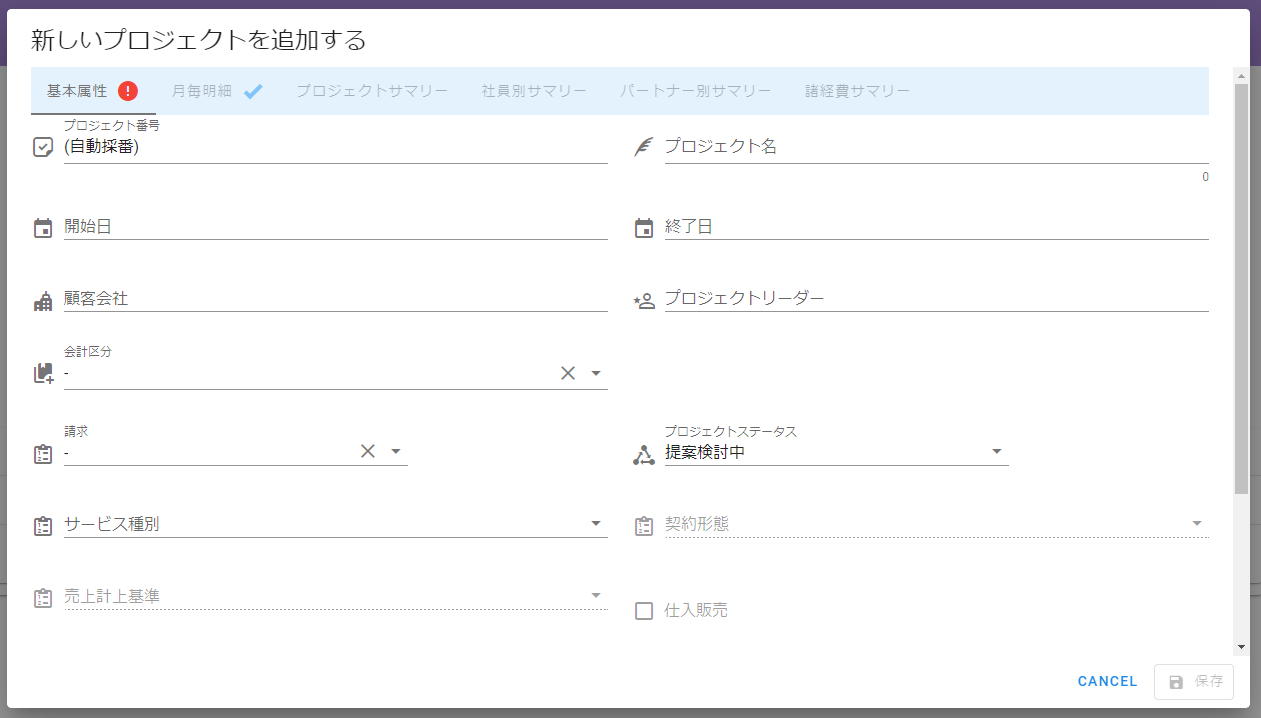
Task: Click the calendar icon beside 終了日
Action: point(644,228)
